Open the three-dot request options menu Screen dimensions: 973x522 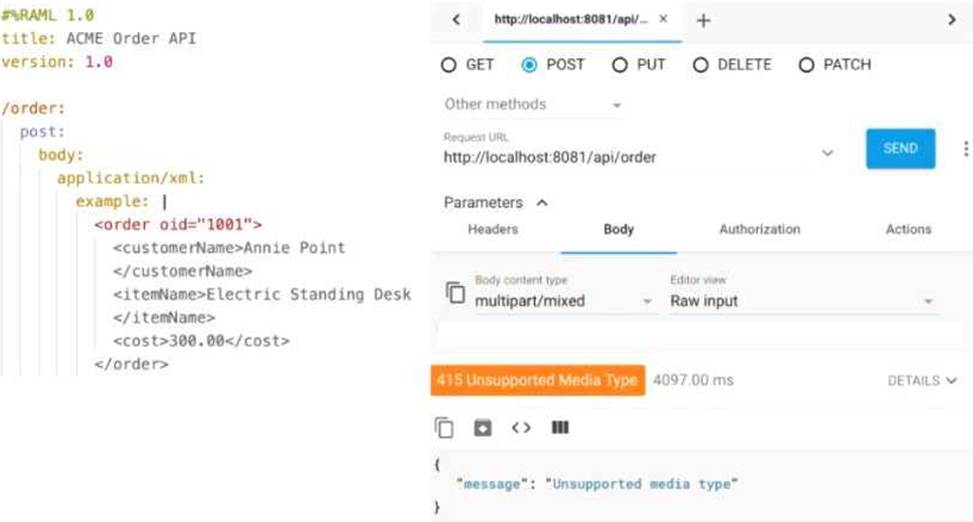coord(965,149)
